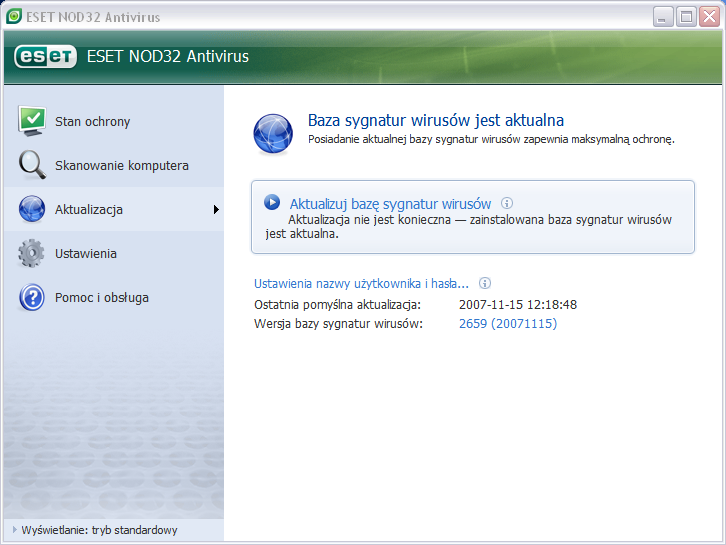Click the Posiadanie aktualnej bazy sygnatur sentence
Screen dimensions: 726x545
[491, 139]
